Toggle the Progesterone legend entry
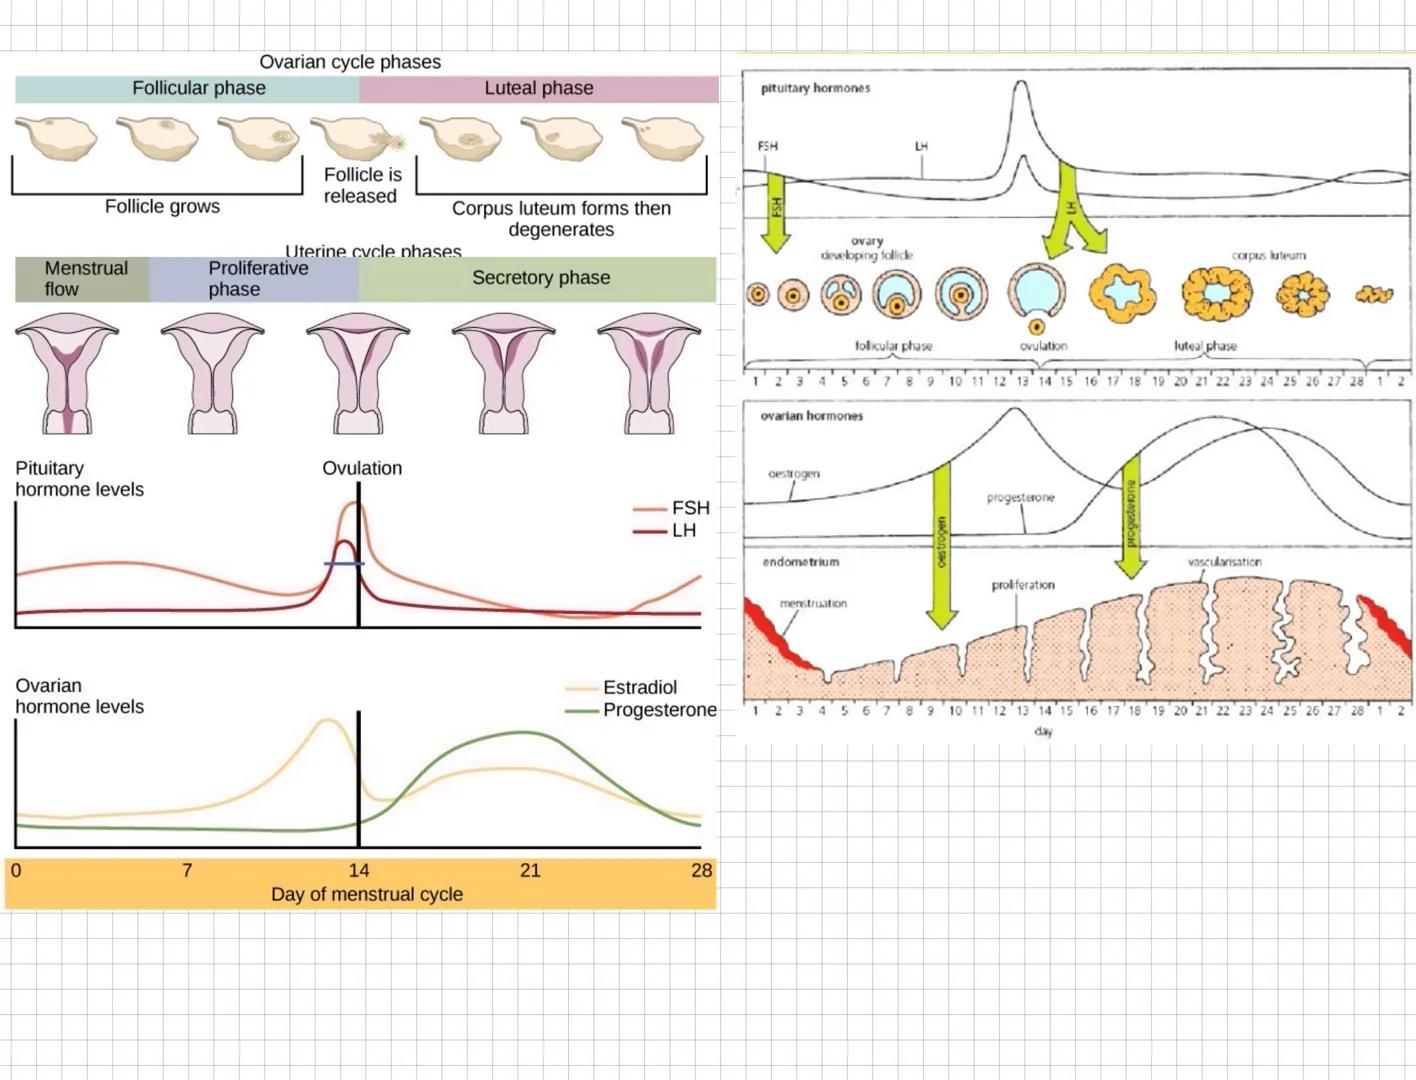Screen dimensions: 1416x1080 click(x=658, y=711)
